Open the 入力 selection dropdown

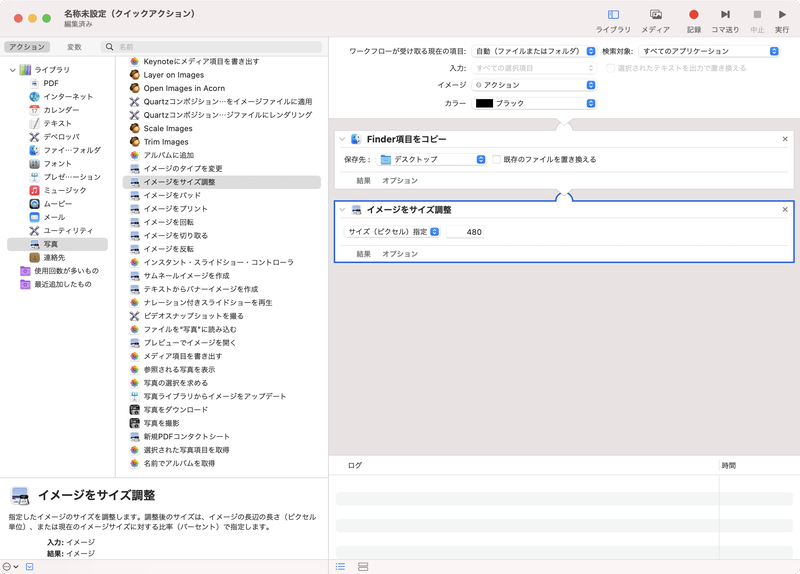point(534,68)
